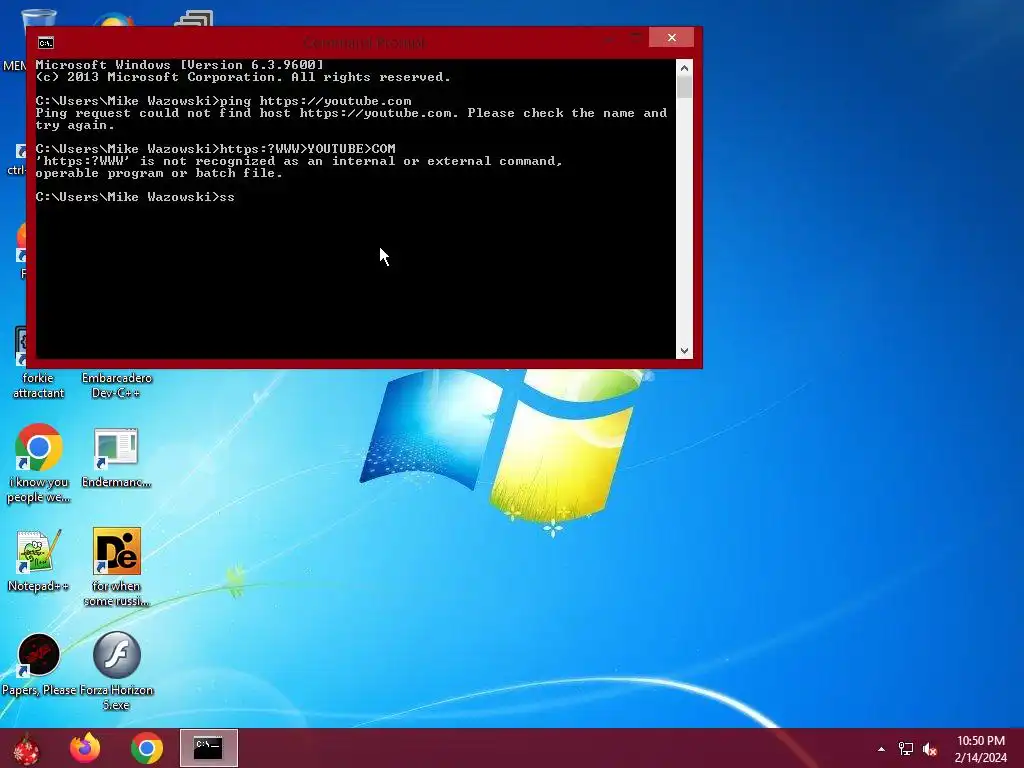Click the Start button ornament on taskbar
Viewport: 1024px width, 768px height.
point(26,748)
